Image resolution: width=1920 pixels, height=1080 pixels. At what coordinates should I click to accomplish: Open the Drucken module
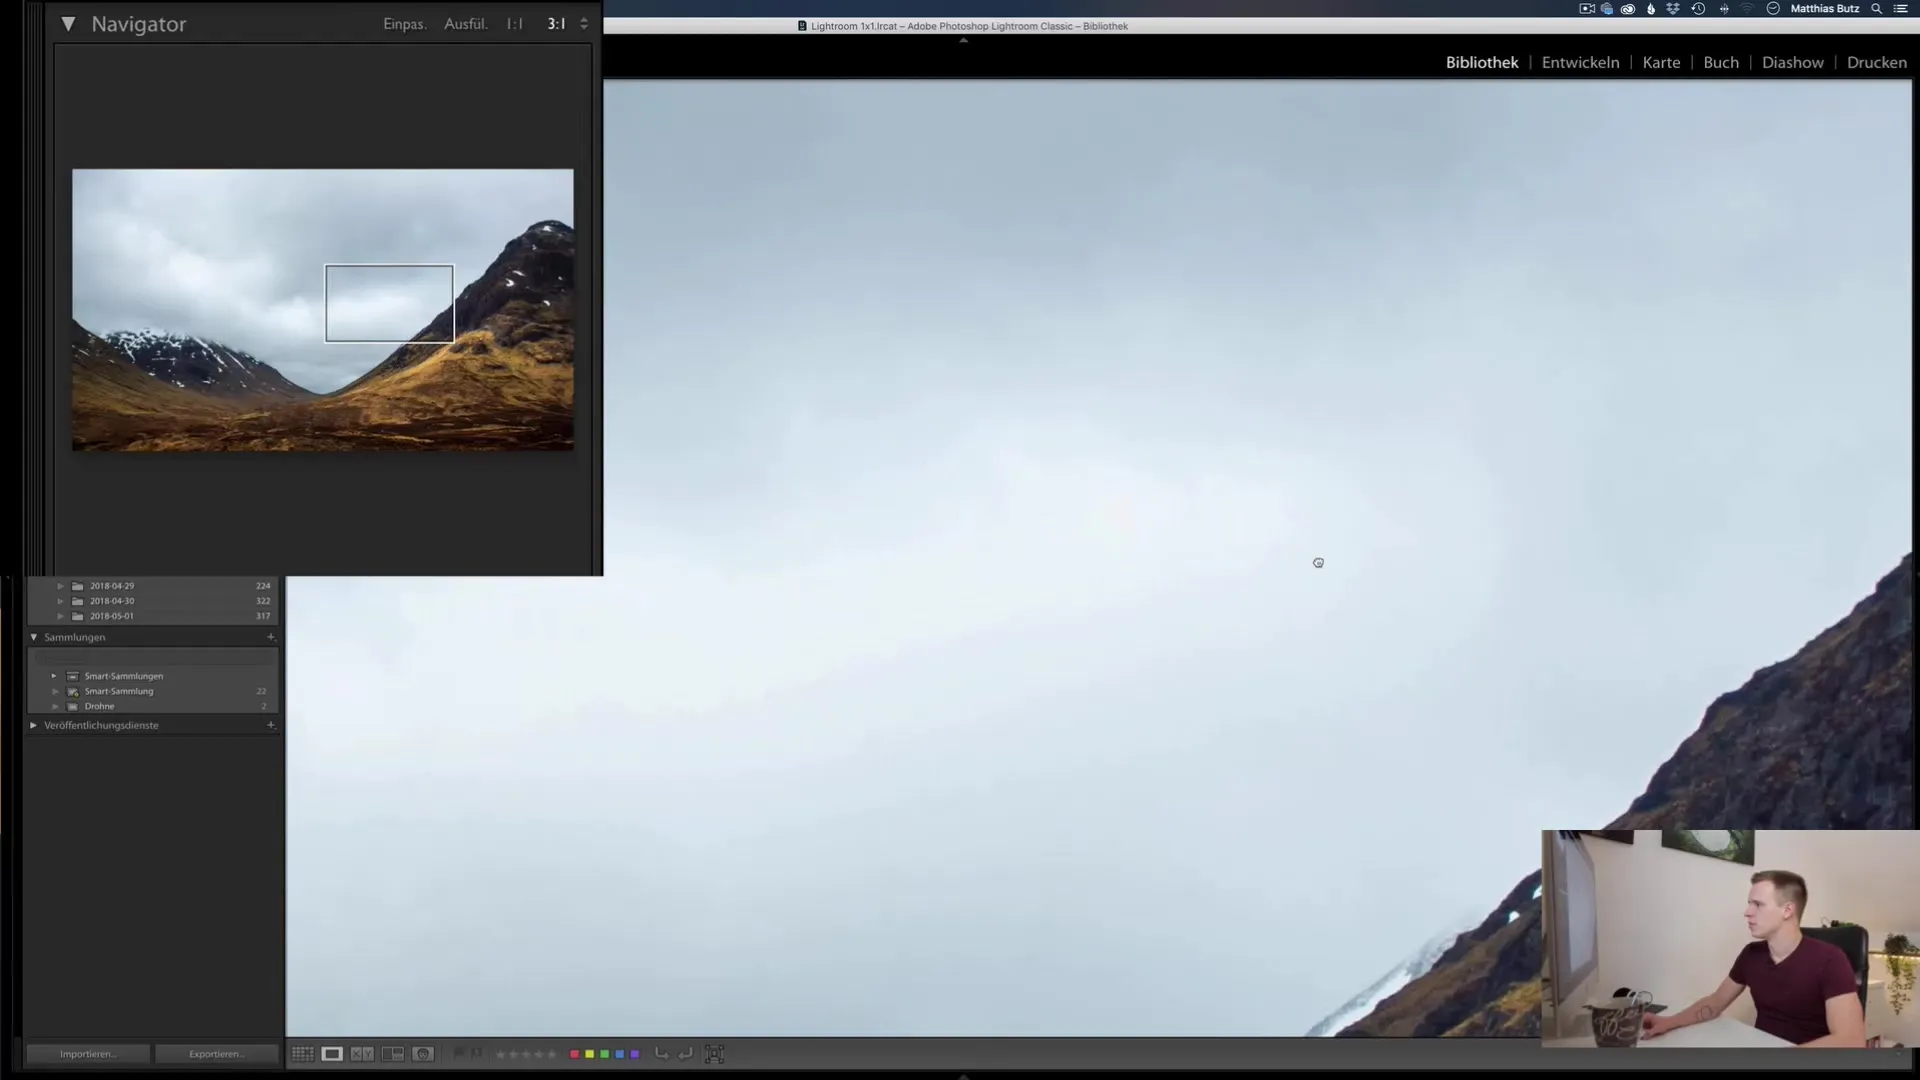coord(1877,62)
